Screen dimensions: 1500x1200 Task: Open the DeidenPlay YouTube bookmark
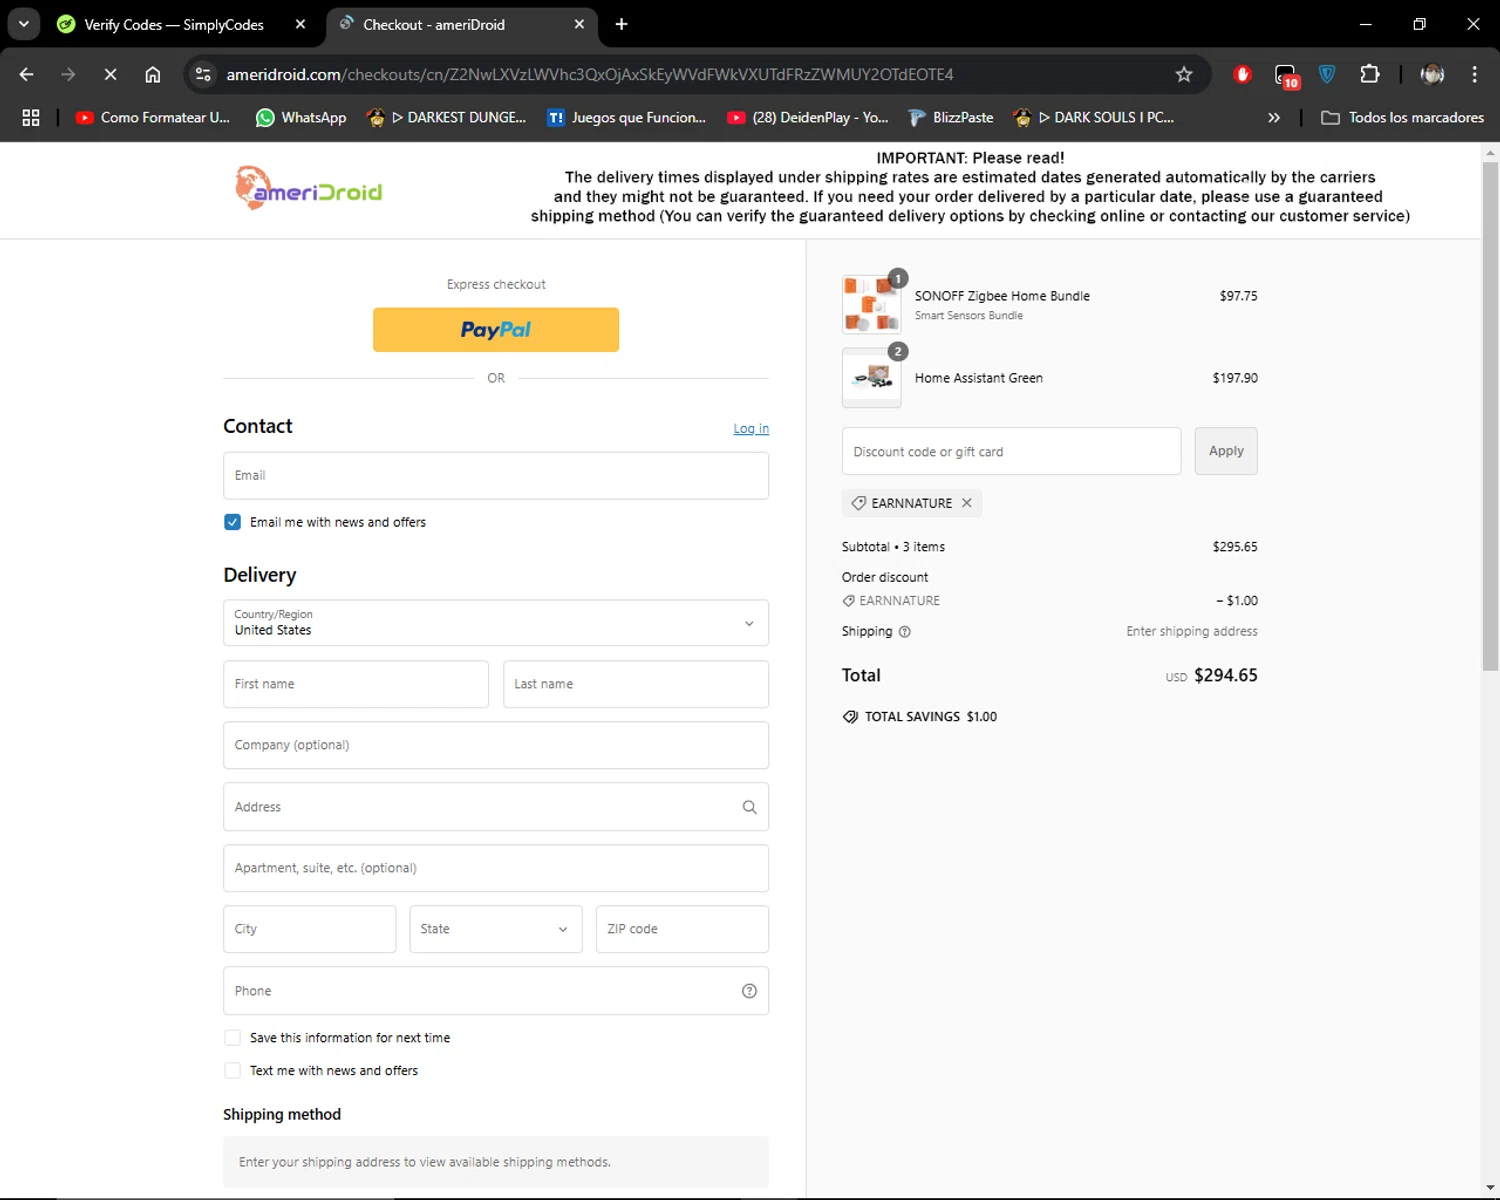point(807,117)
